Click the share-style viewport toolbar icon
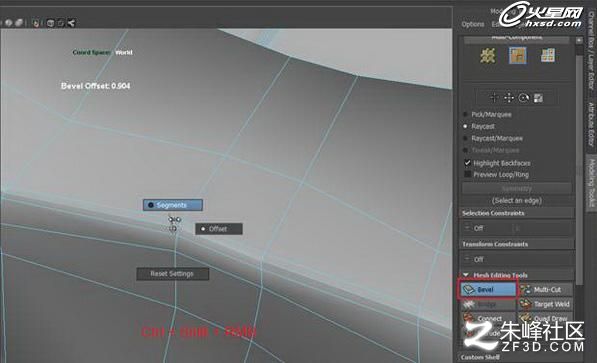Viewport: 597px width, 363px height. coord(71,23)
